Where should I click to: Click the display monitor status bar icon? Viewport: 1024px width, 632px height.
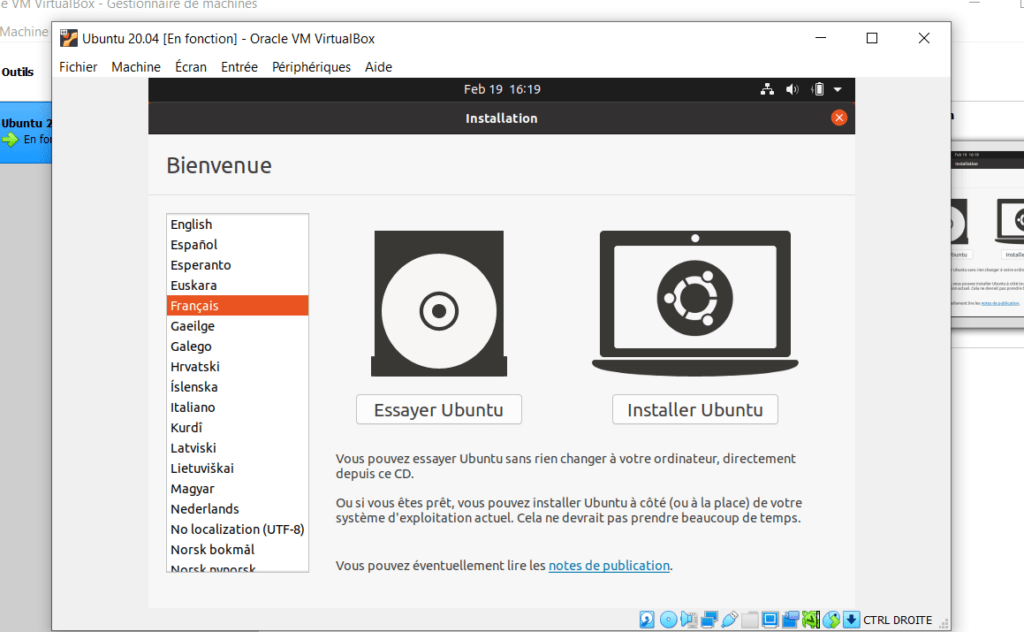770,620
